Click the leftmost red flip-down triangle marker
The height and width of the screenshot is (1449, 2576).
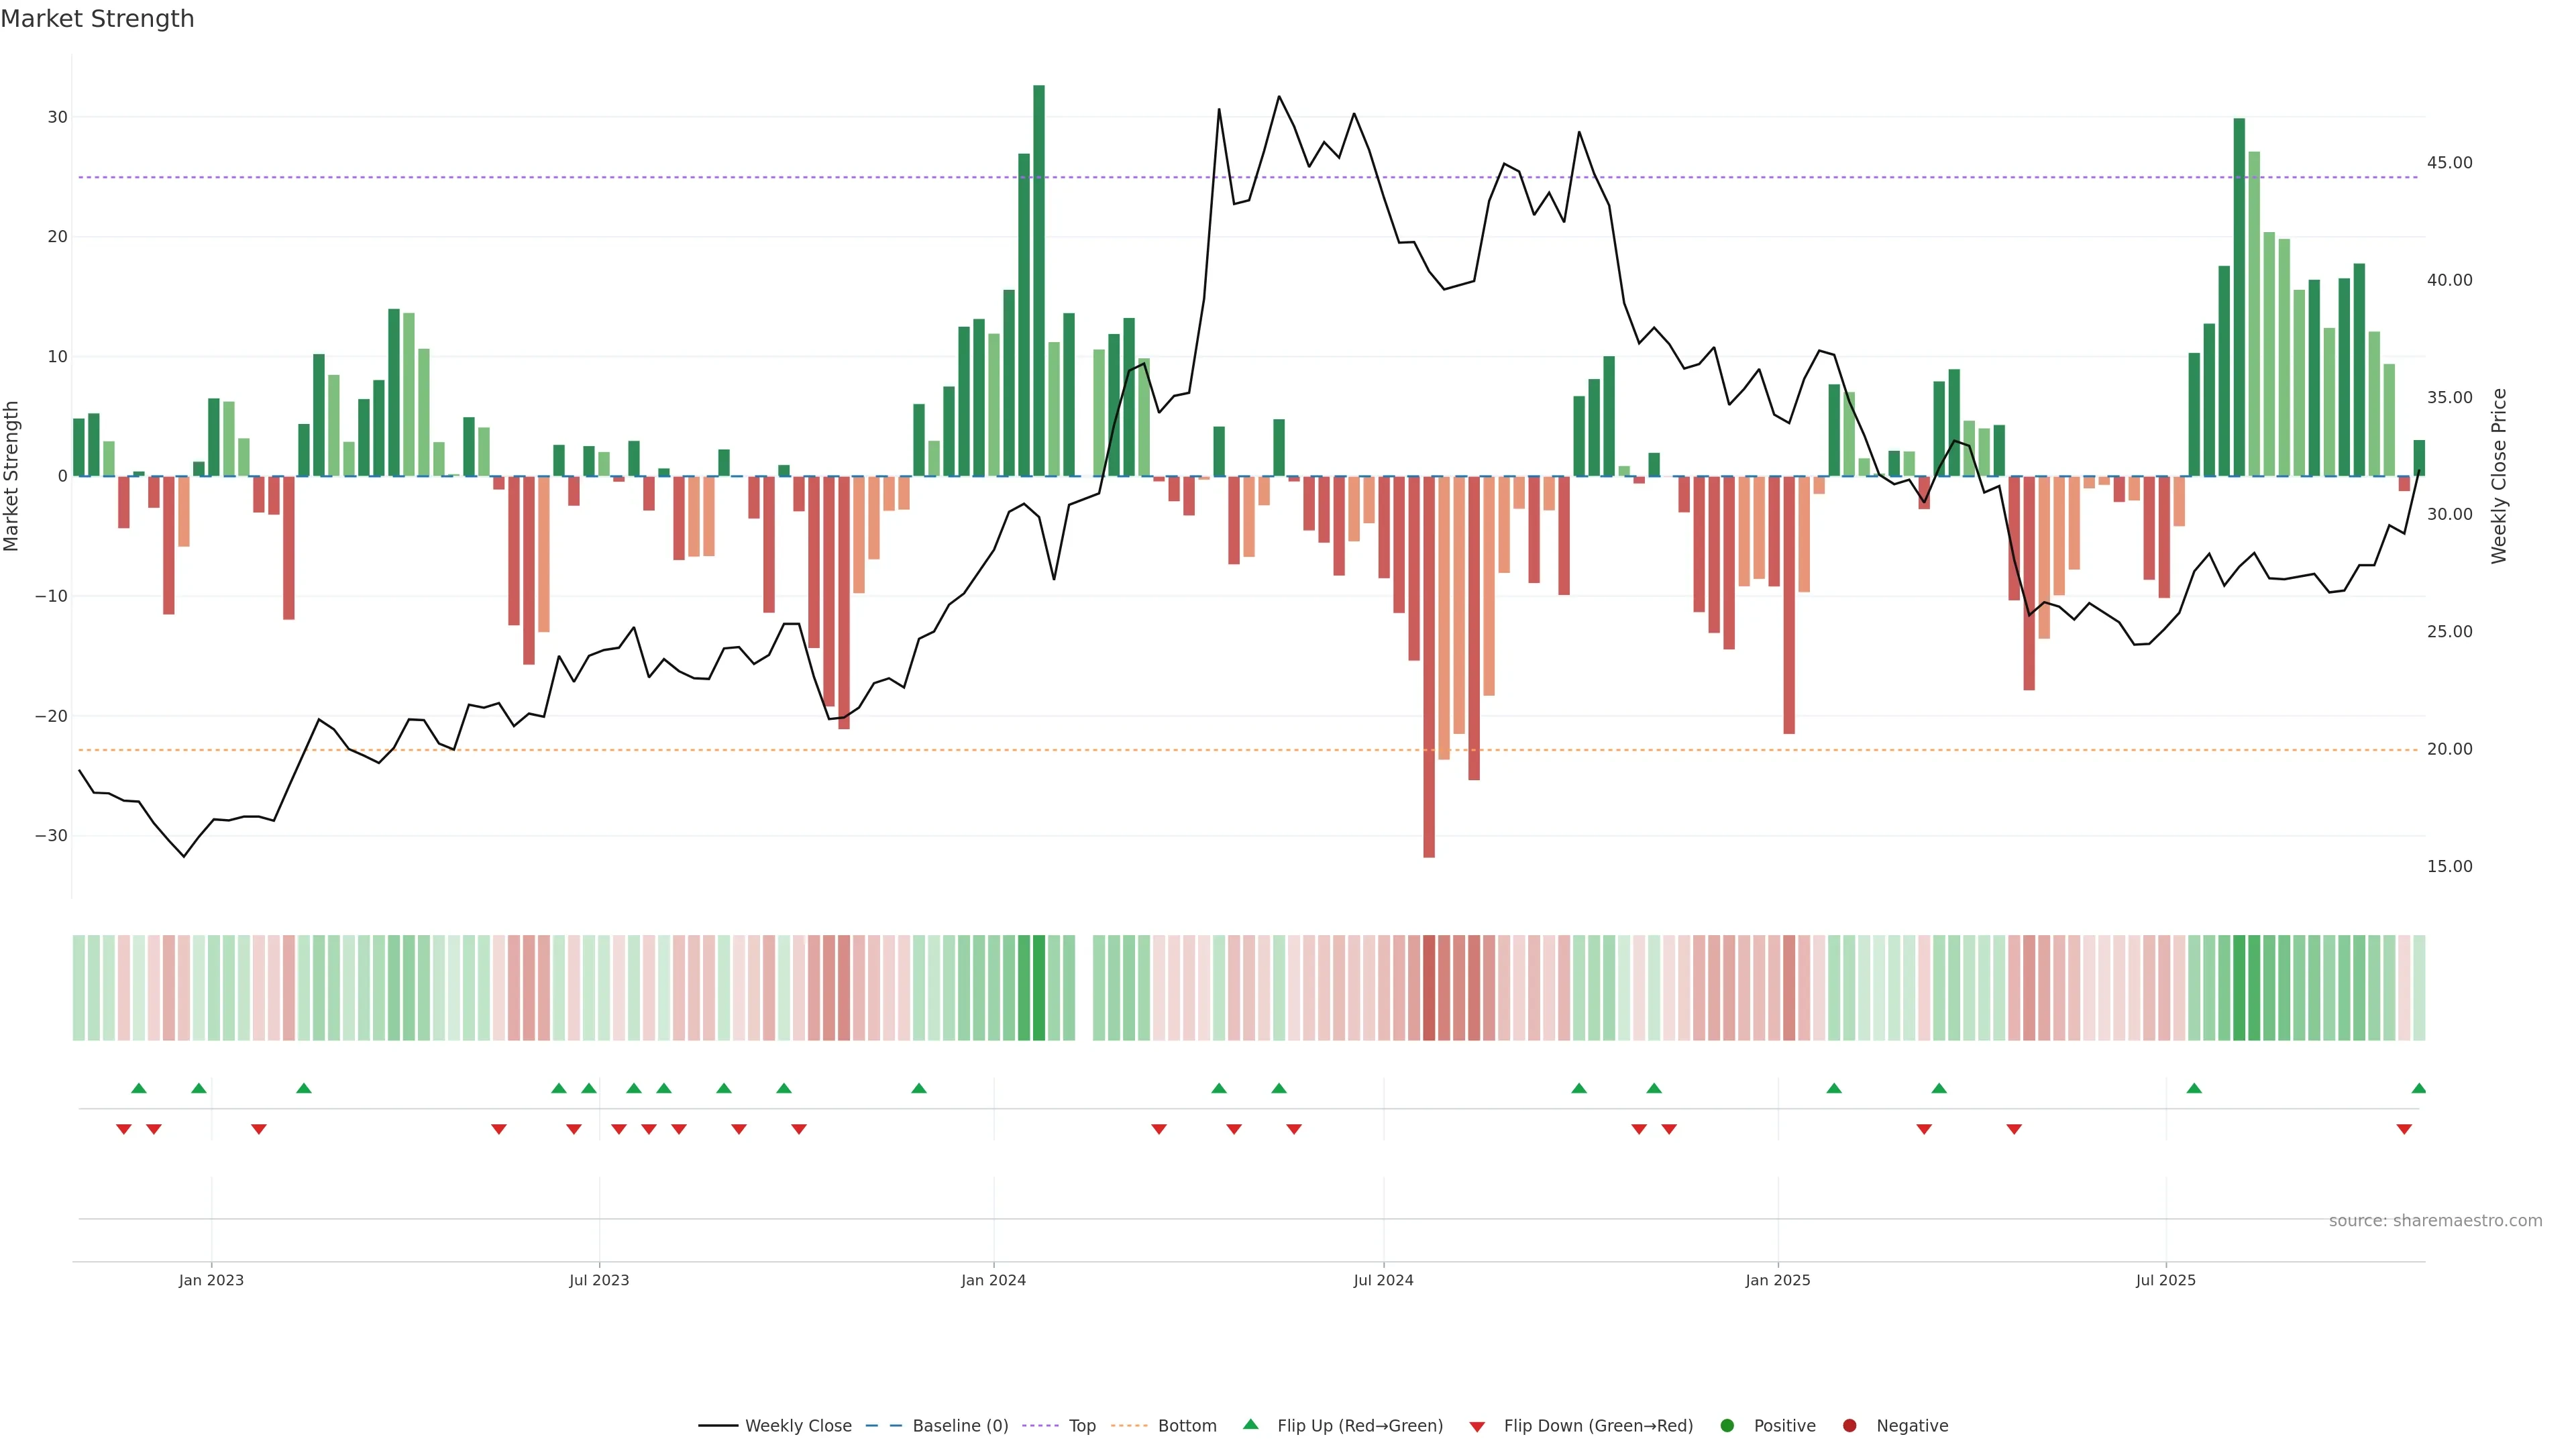click(x=124, y=1129)
